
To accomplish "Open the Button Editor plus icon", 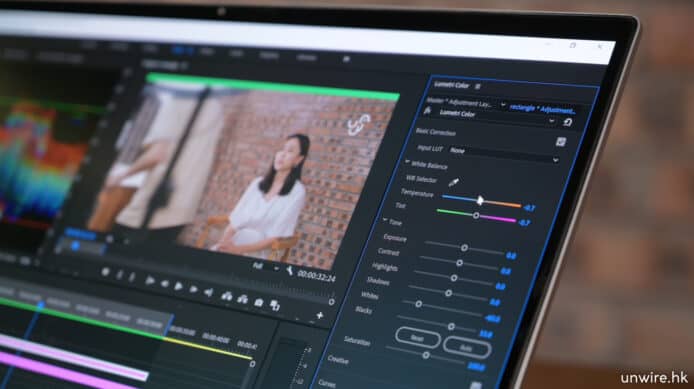I will [x=320, y=315].
